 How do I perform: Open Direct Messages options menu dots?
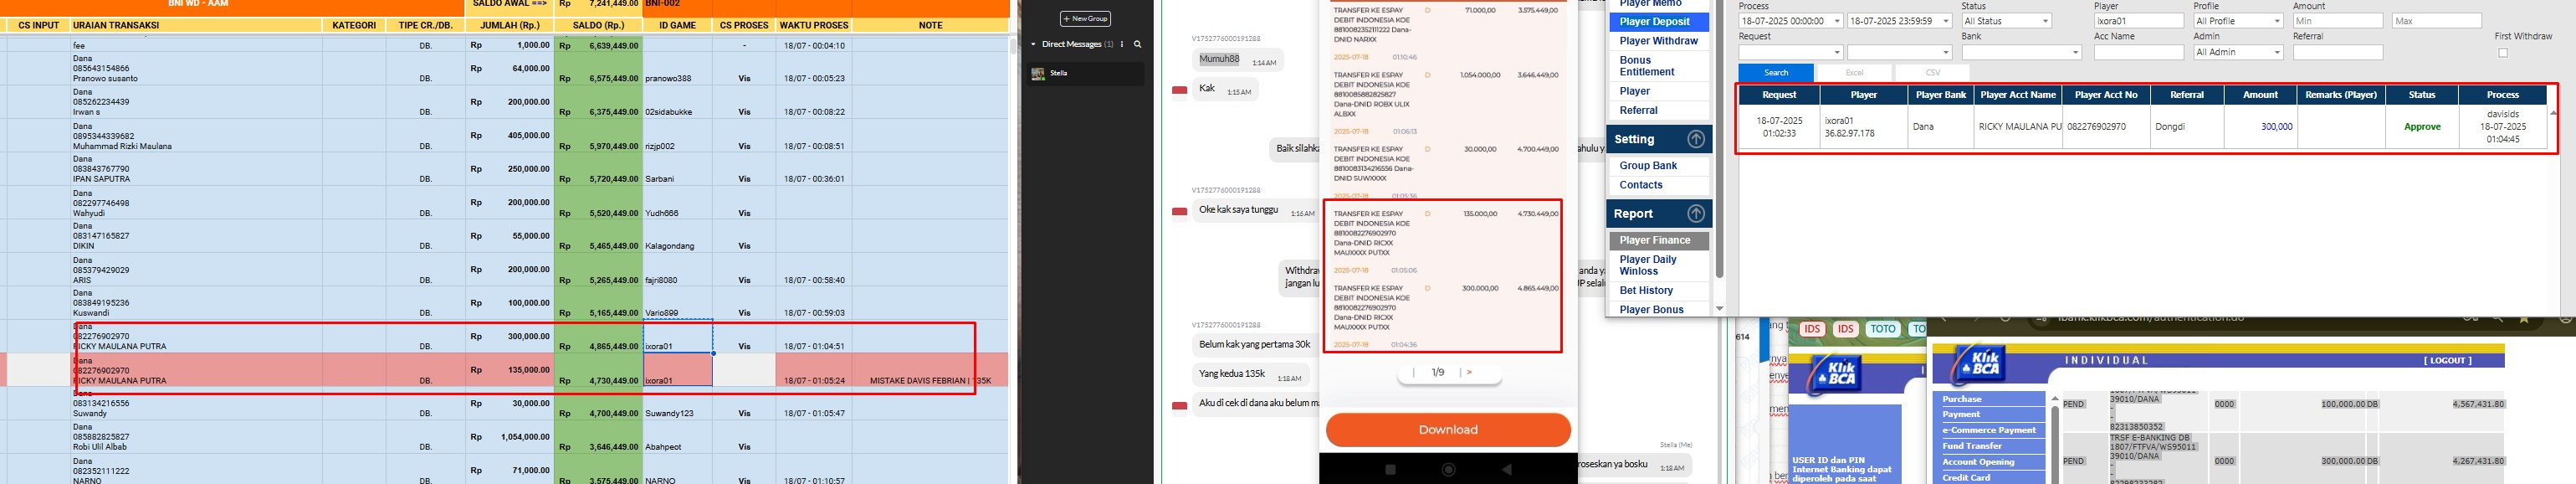1123,44
